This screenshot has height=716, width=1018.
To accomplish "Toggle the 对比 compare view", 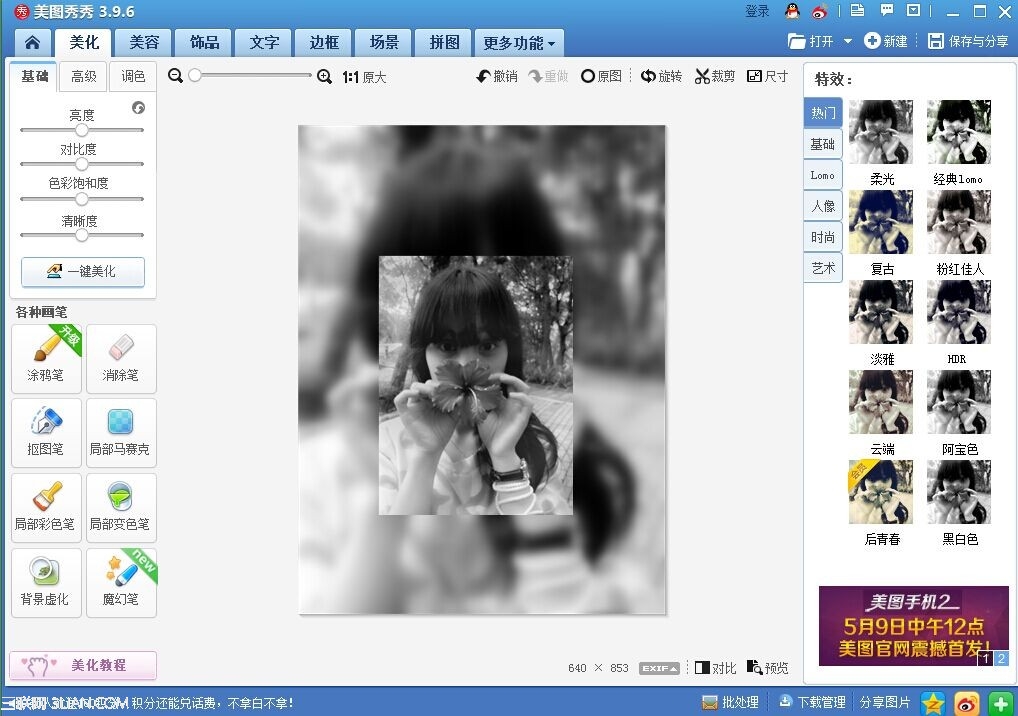I will (x=715, y=668).
